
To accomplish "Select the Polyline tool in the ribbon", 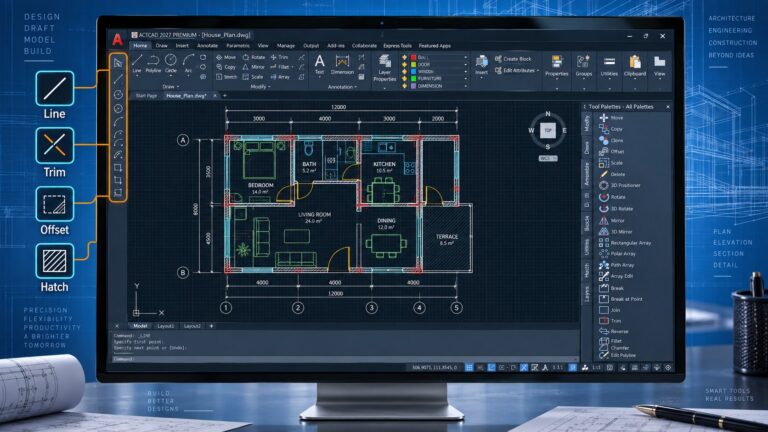I will 153,64.
